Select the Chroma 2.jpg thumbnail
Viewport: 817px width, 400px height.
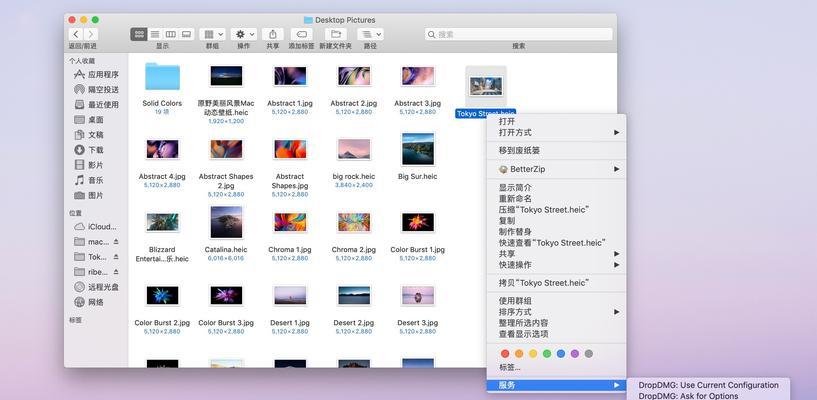point(354,222)
